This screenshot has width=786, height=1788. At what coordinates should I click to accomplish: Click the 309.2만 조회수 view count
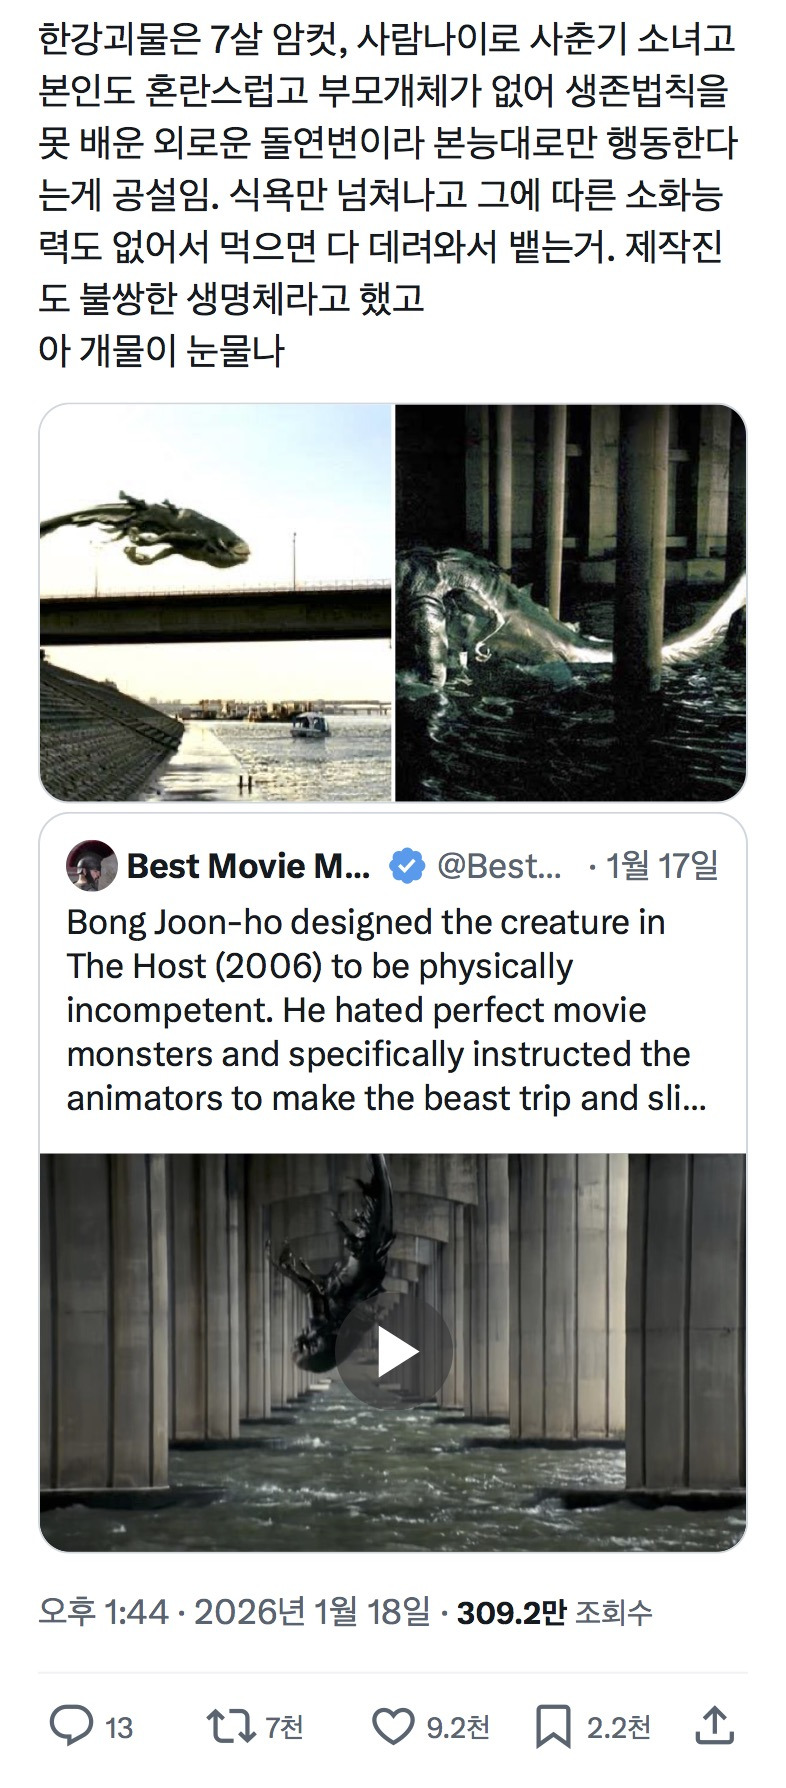pyautogui.click(x=554, y=1611)
